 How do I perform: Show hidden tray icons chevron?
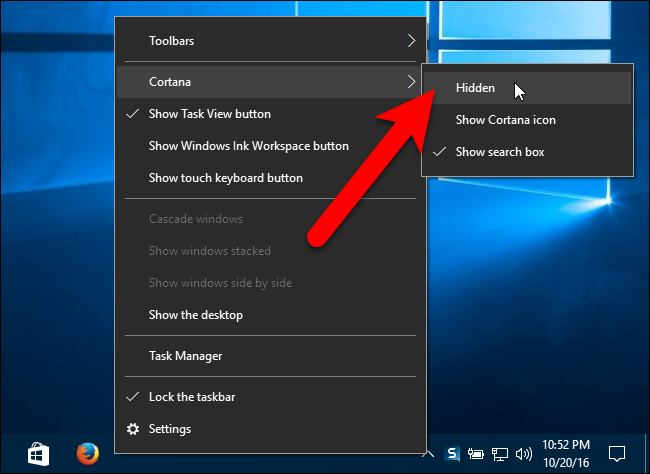[x=430, y=454]
